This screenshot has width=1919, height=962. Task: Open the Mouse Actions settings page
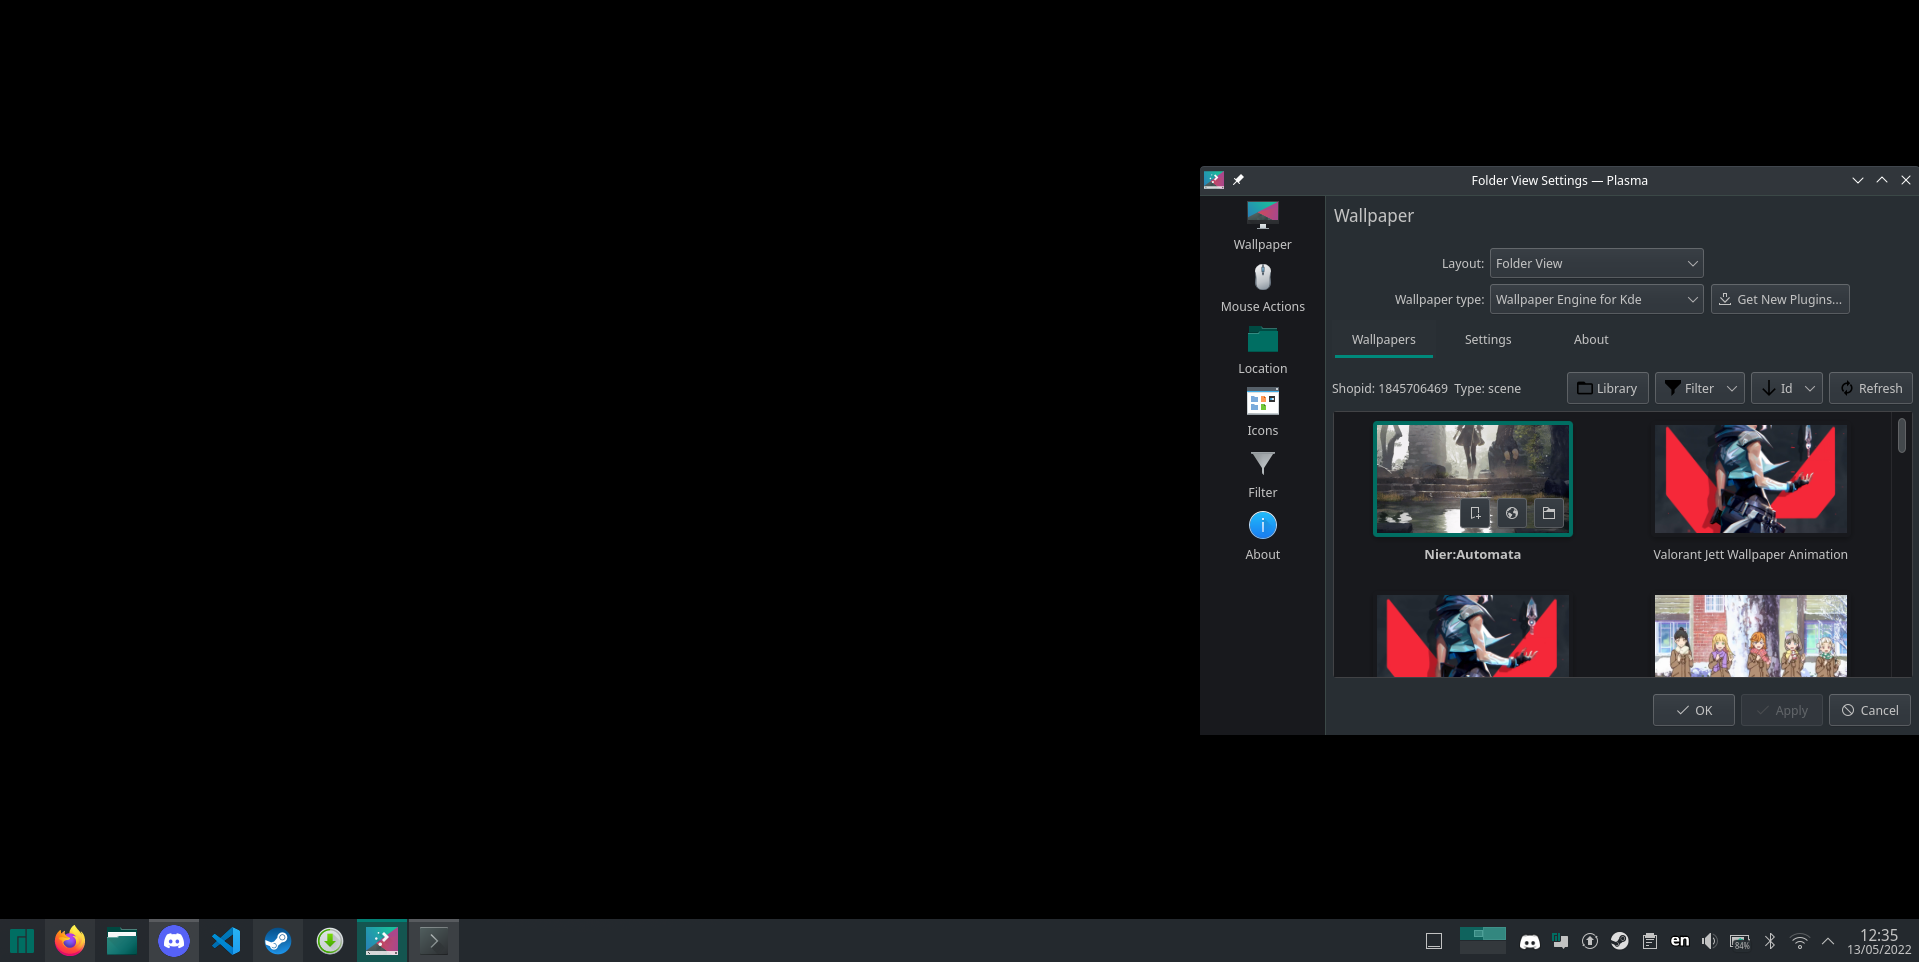[x=1262, y=287]
